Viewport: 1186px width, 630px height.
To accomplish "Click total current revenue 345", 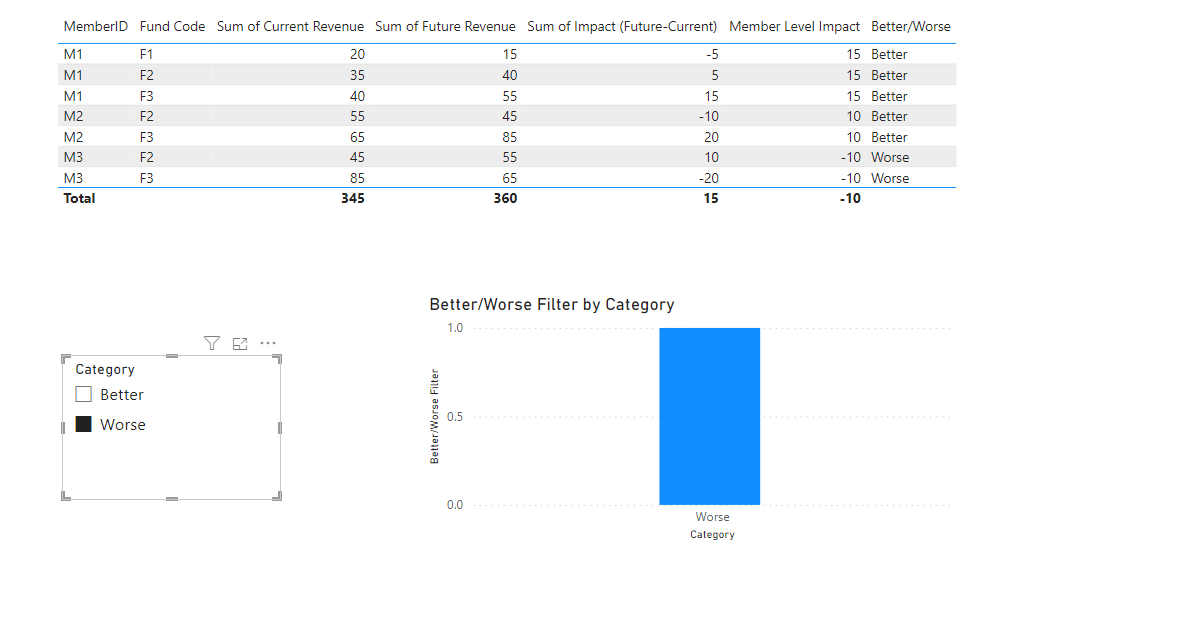I will 352,198.
